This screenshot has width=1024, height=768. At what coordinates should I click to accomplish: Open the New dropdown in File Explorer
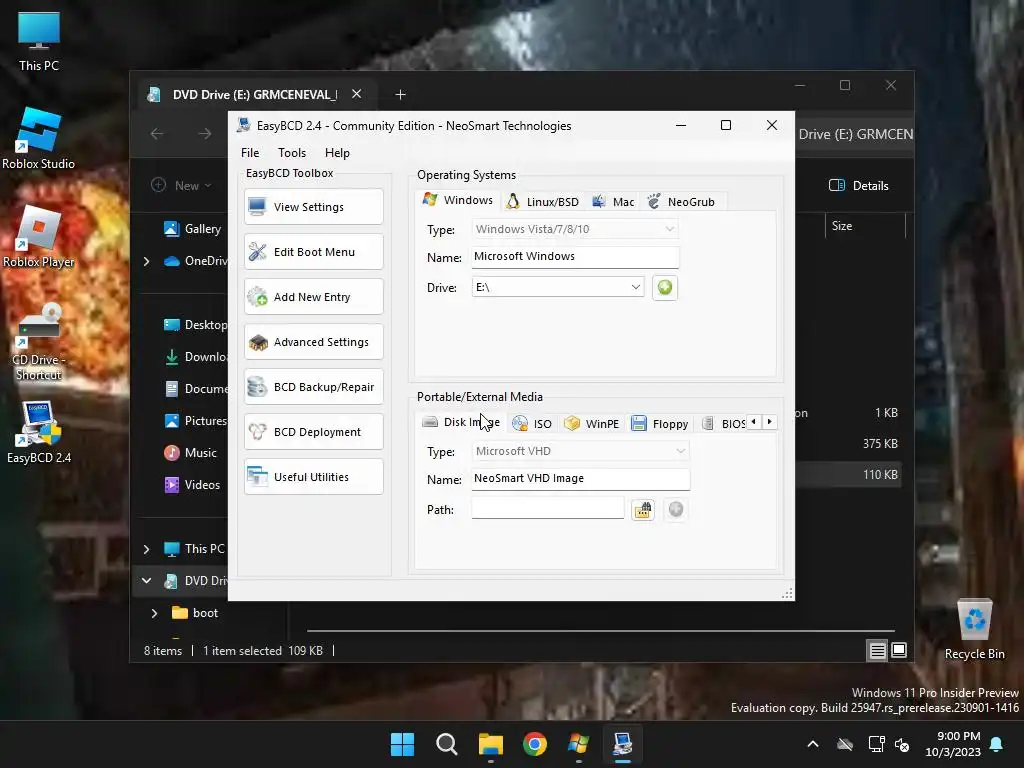click(x=182, y=185)
